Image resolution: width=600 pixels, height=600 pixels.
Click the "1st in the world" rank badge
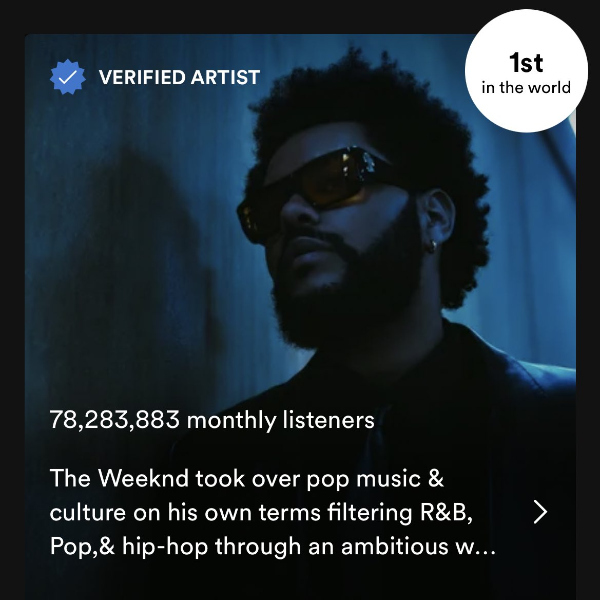[526, 71]
